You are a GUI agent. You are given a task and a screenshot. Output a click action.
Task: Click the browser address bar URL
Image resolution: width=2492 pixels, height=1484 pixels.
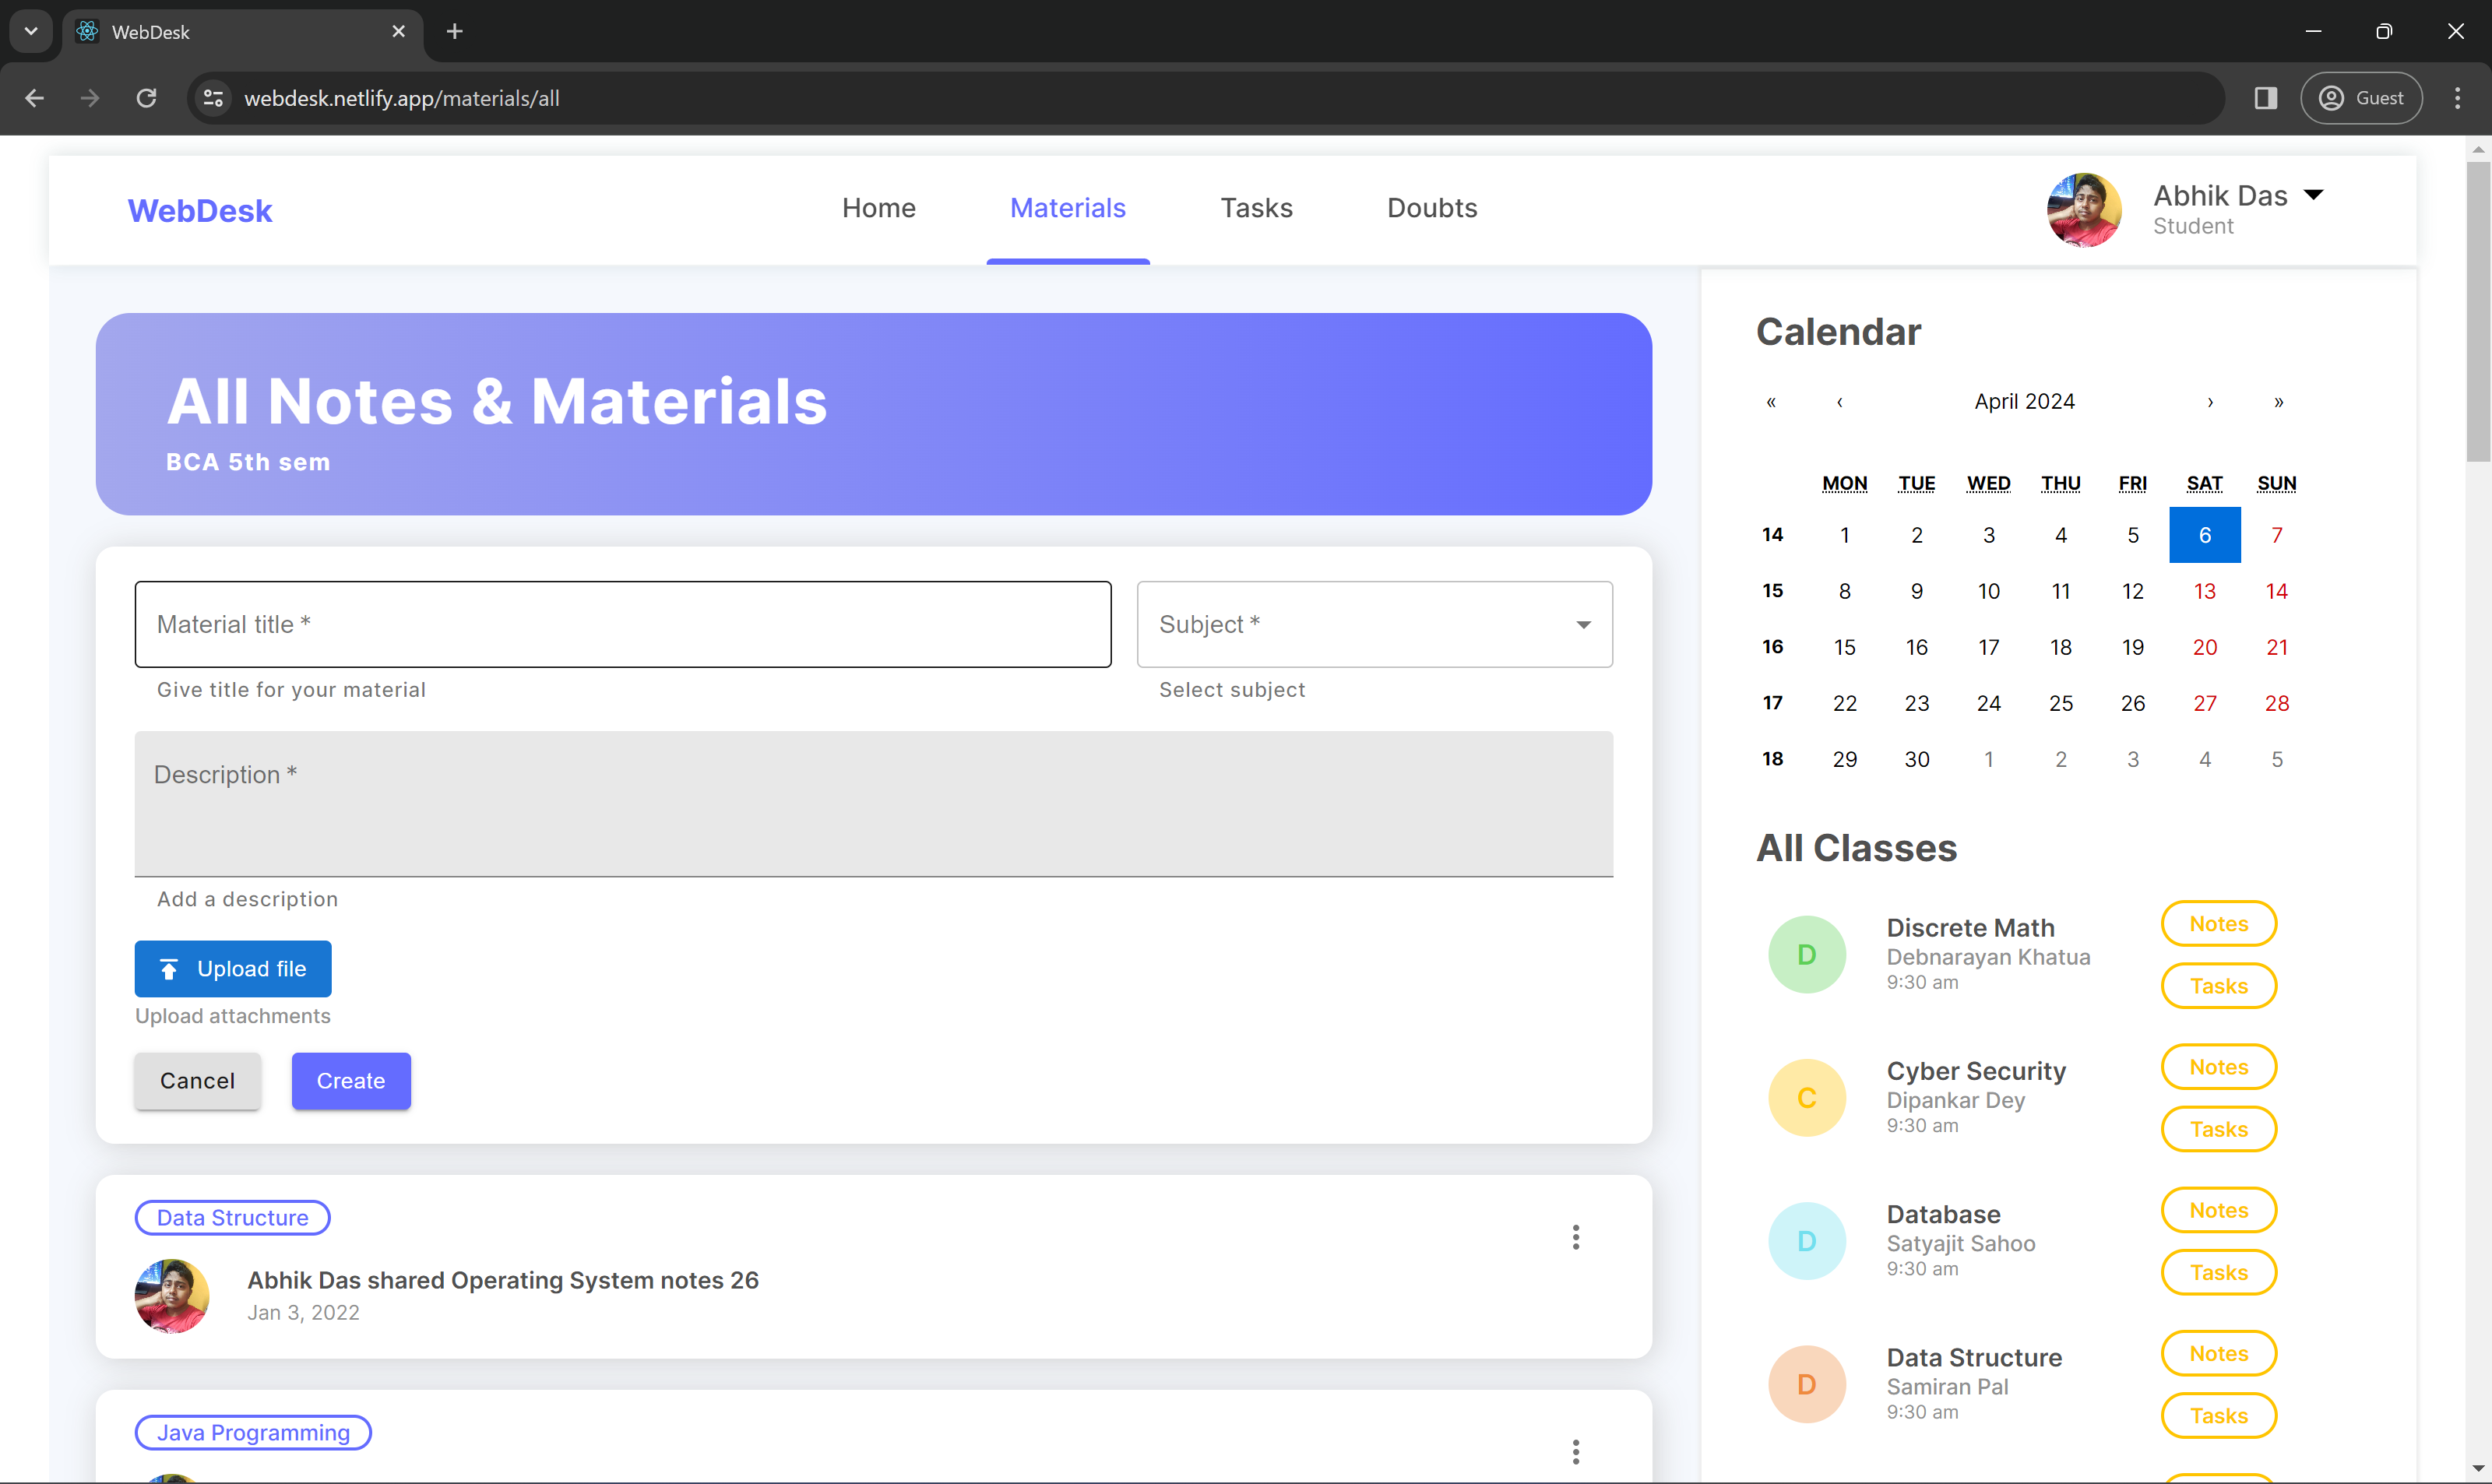402,98
